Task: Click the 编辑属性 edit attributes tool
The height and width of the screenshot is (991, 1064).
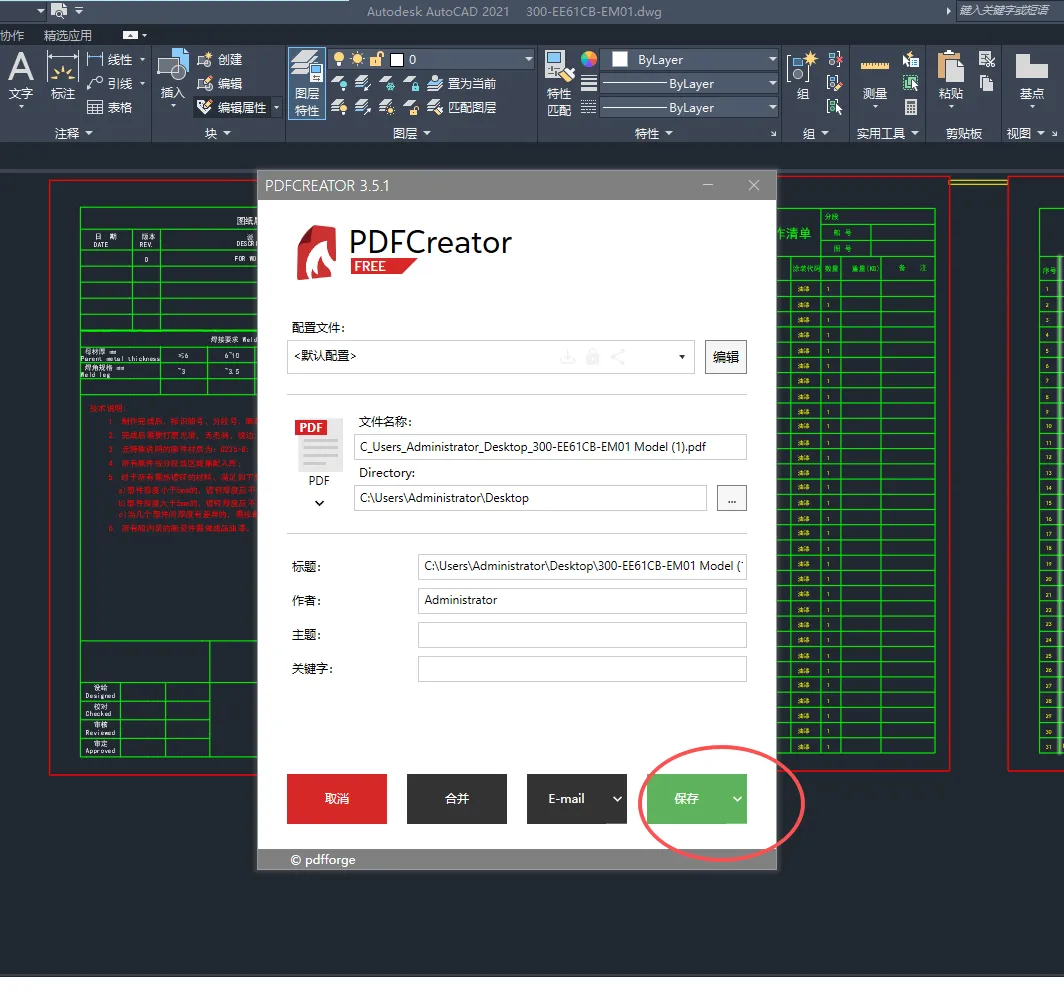Action: point(232,107)
